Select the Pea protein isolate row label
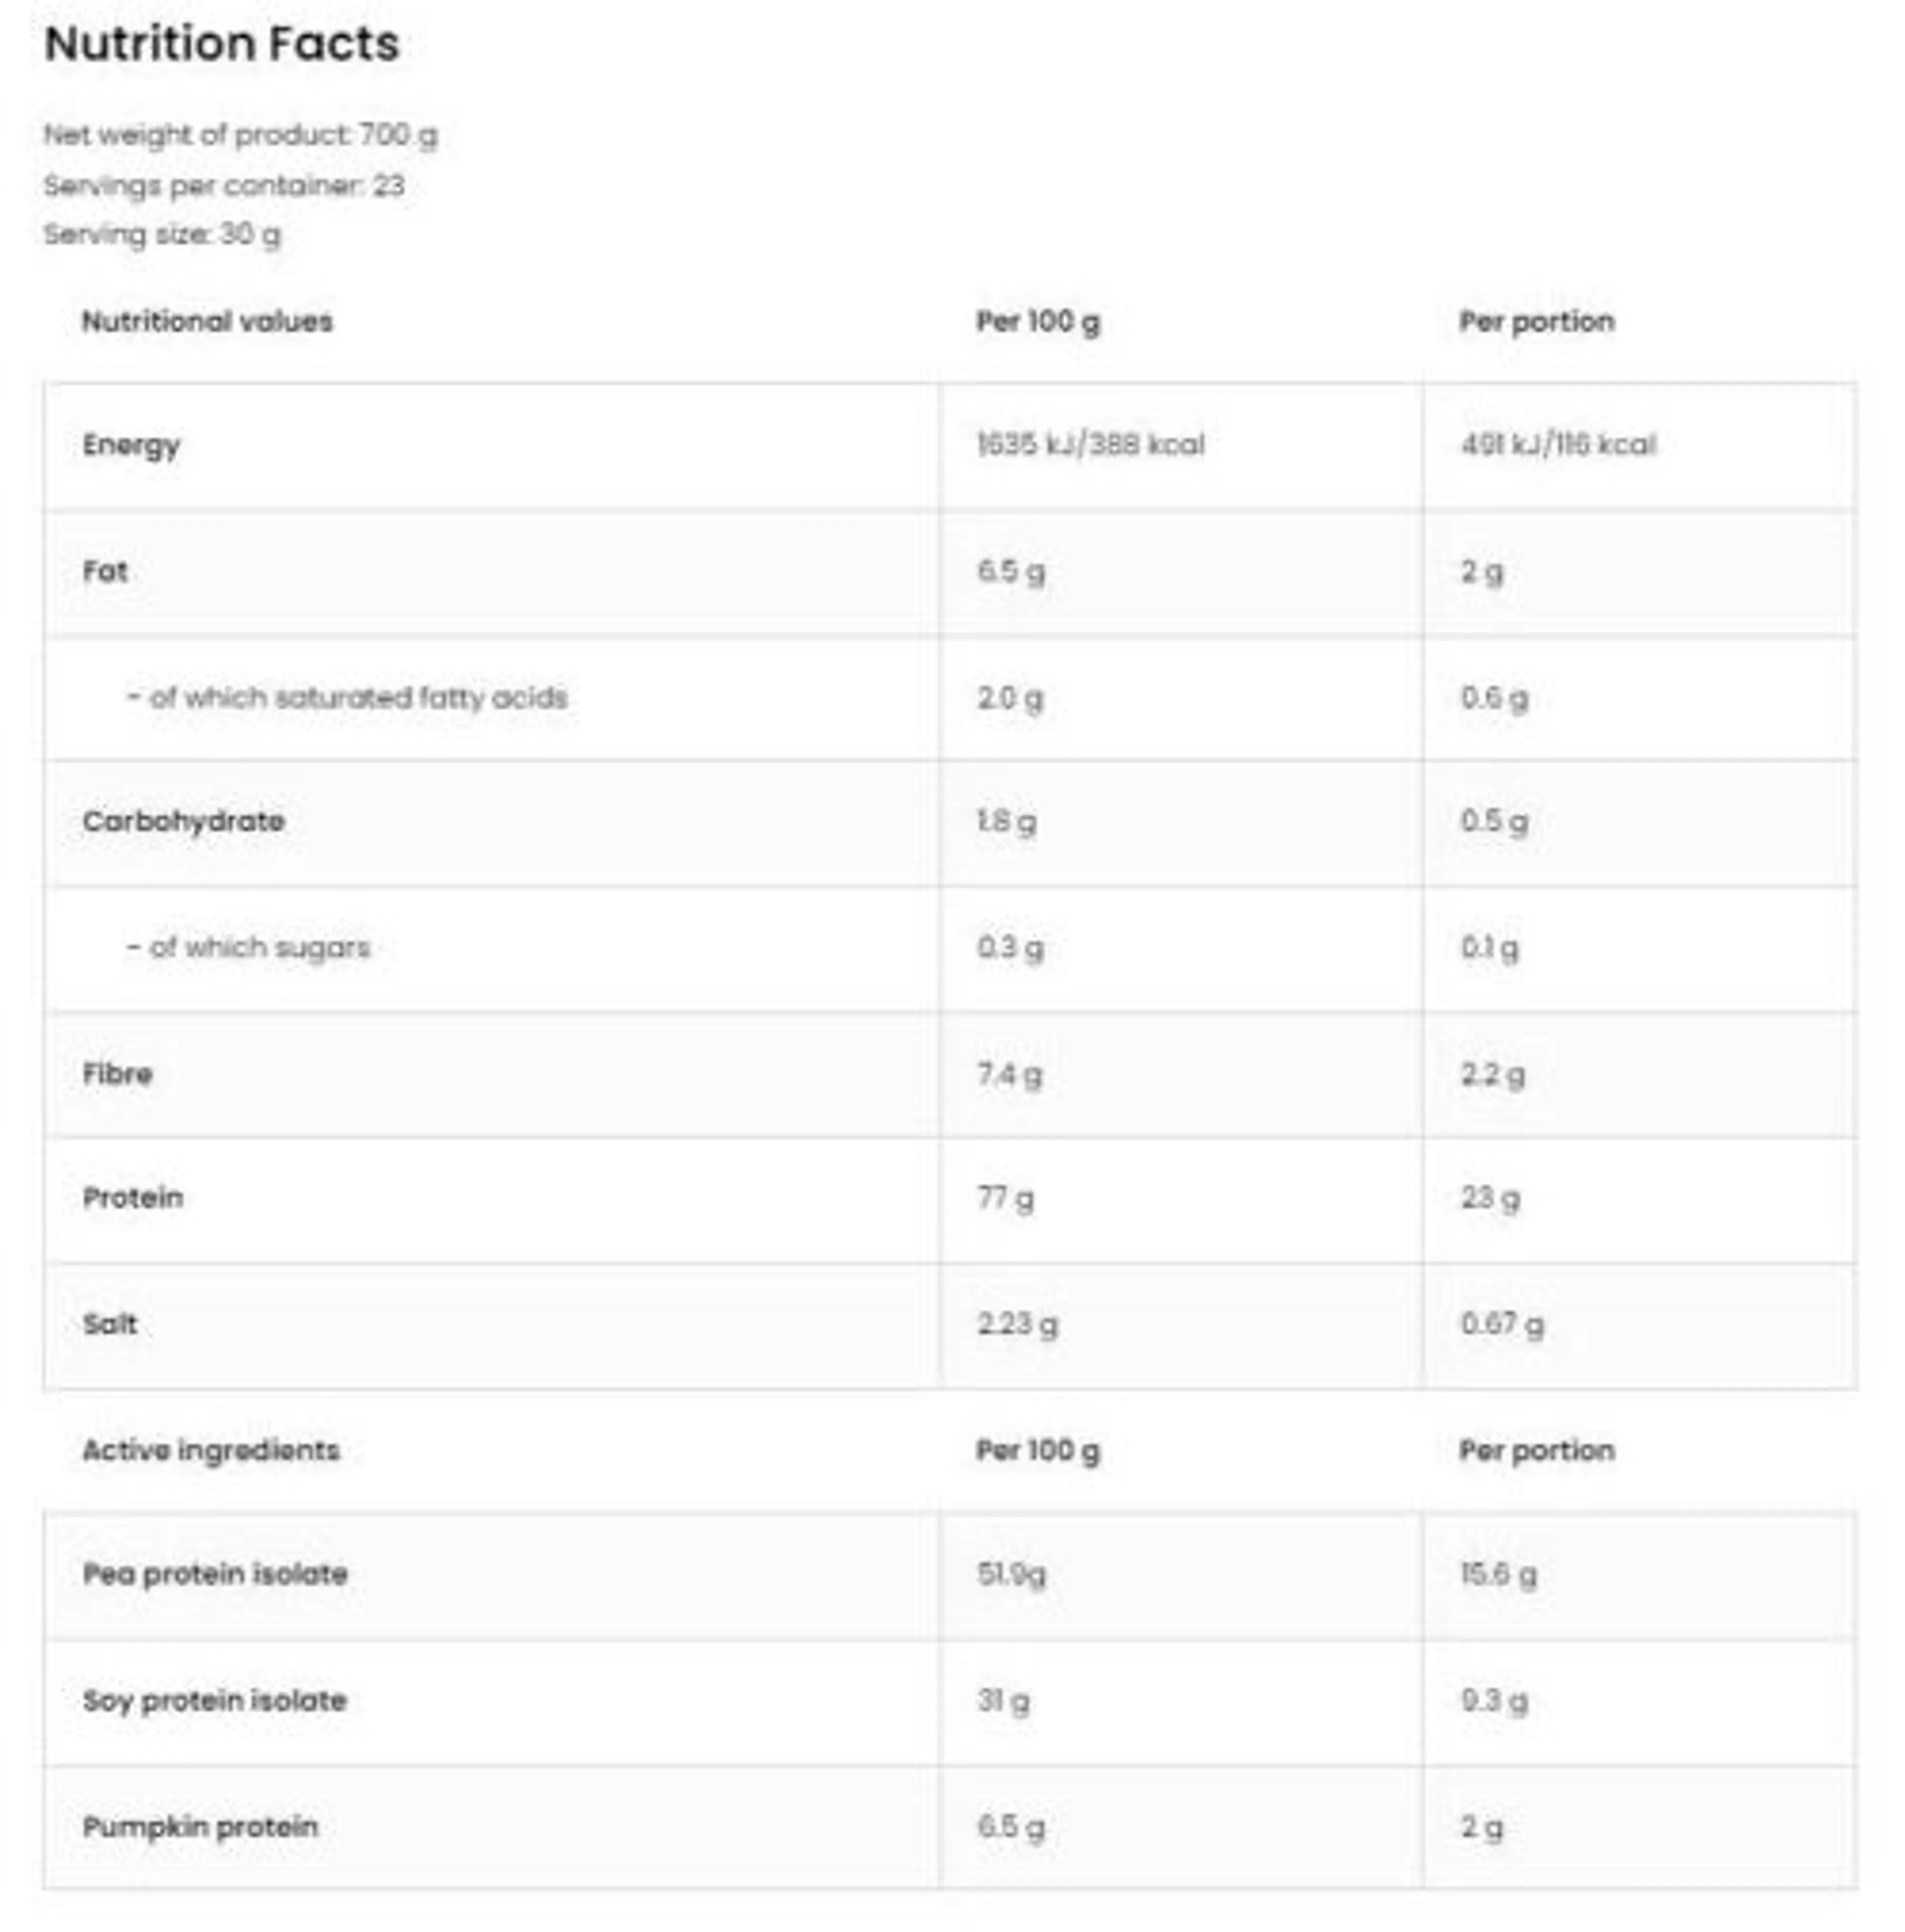Viewport: 1905px width, 1932px height. pyautogui.click(x=215, y=1574)
